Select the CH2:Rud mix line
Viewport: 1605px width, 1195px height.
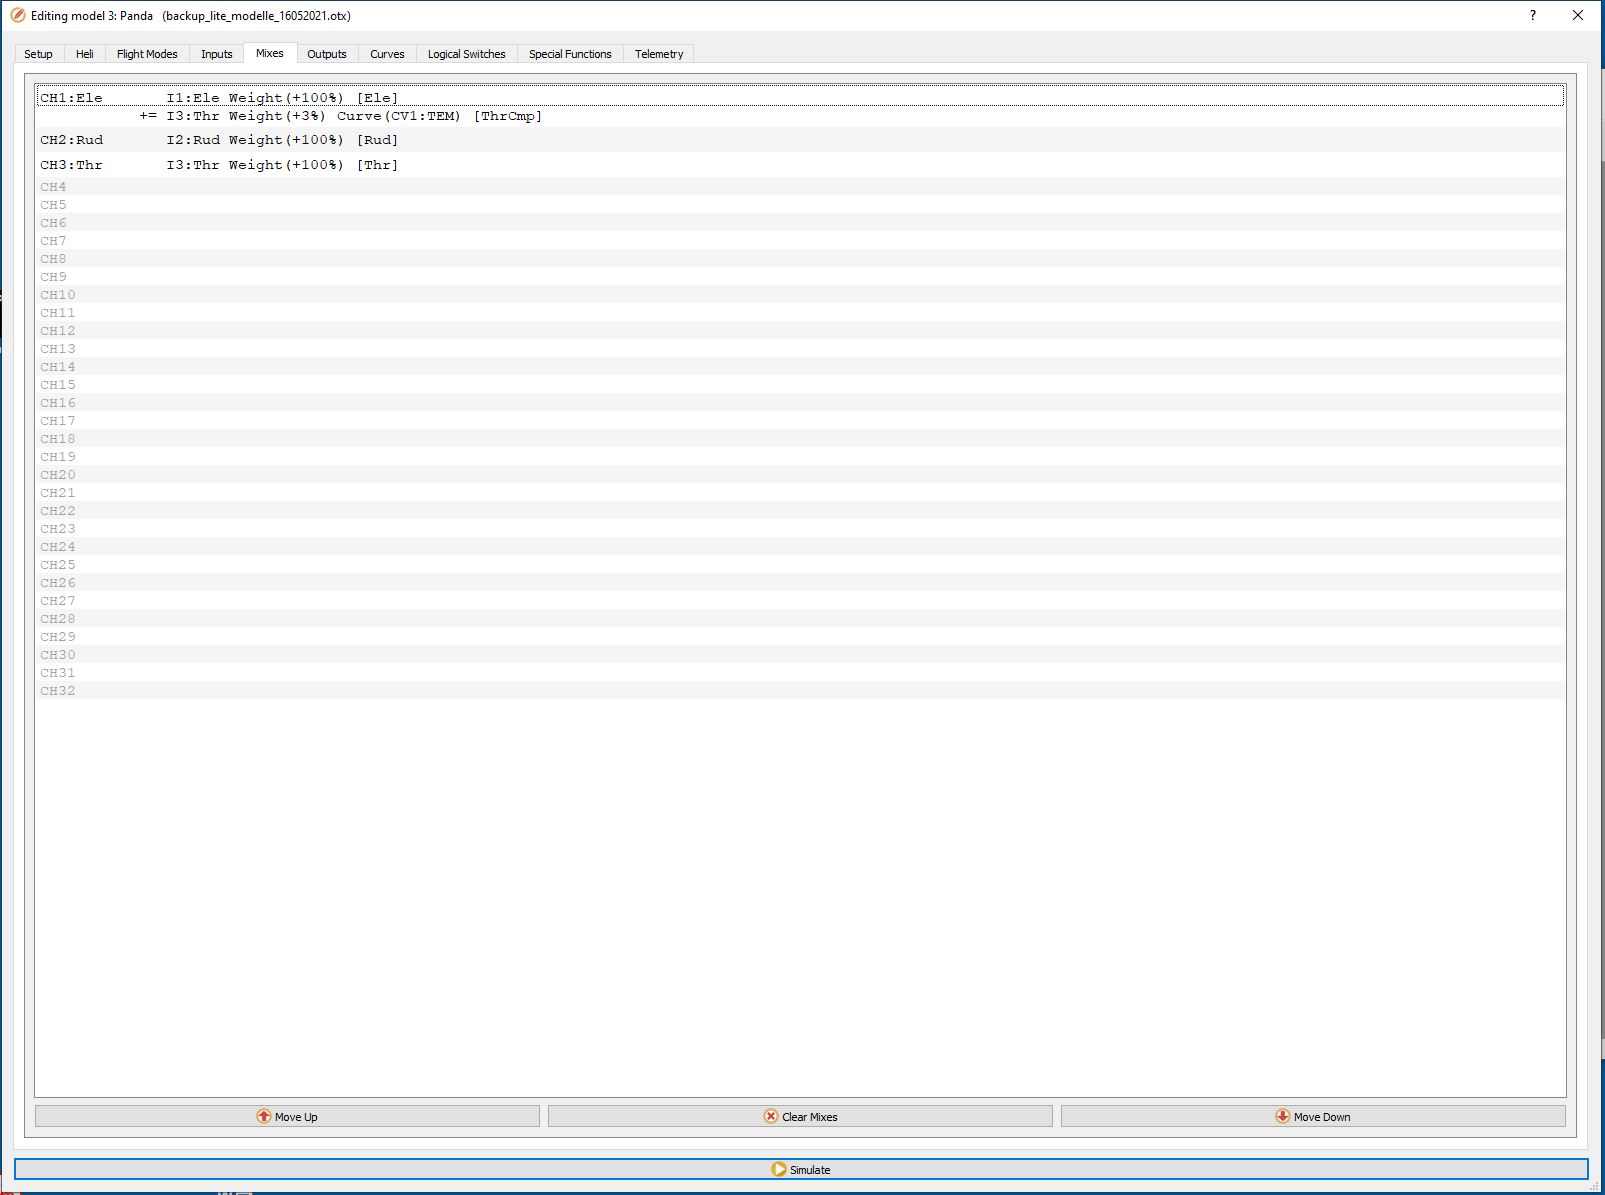(801, 140)
